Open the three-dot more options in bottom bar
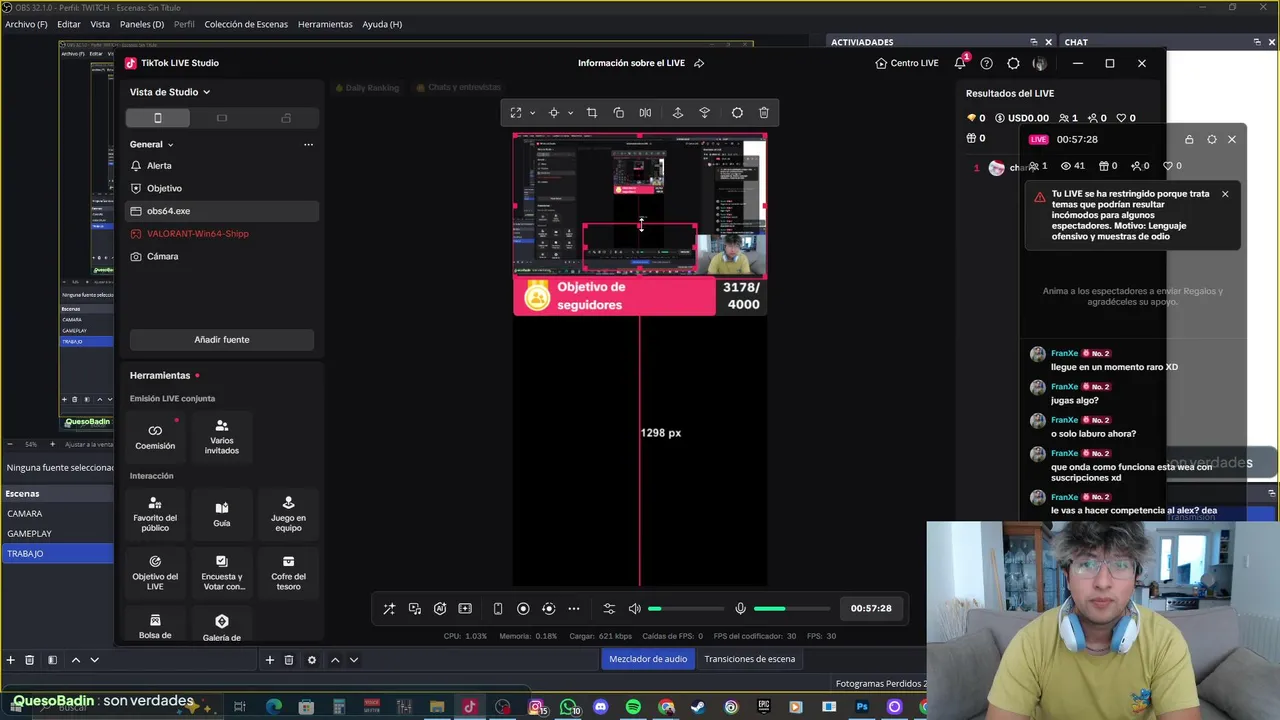Screen dimensions: 1280x720 pos(574,608)
